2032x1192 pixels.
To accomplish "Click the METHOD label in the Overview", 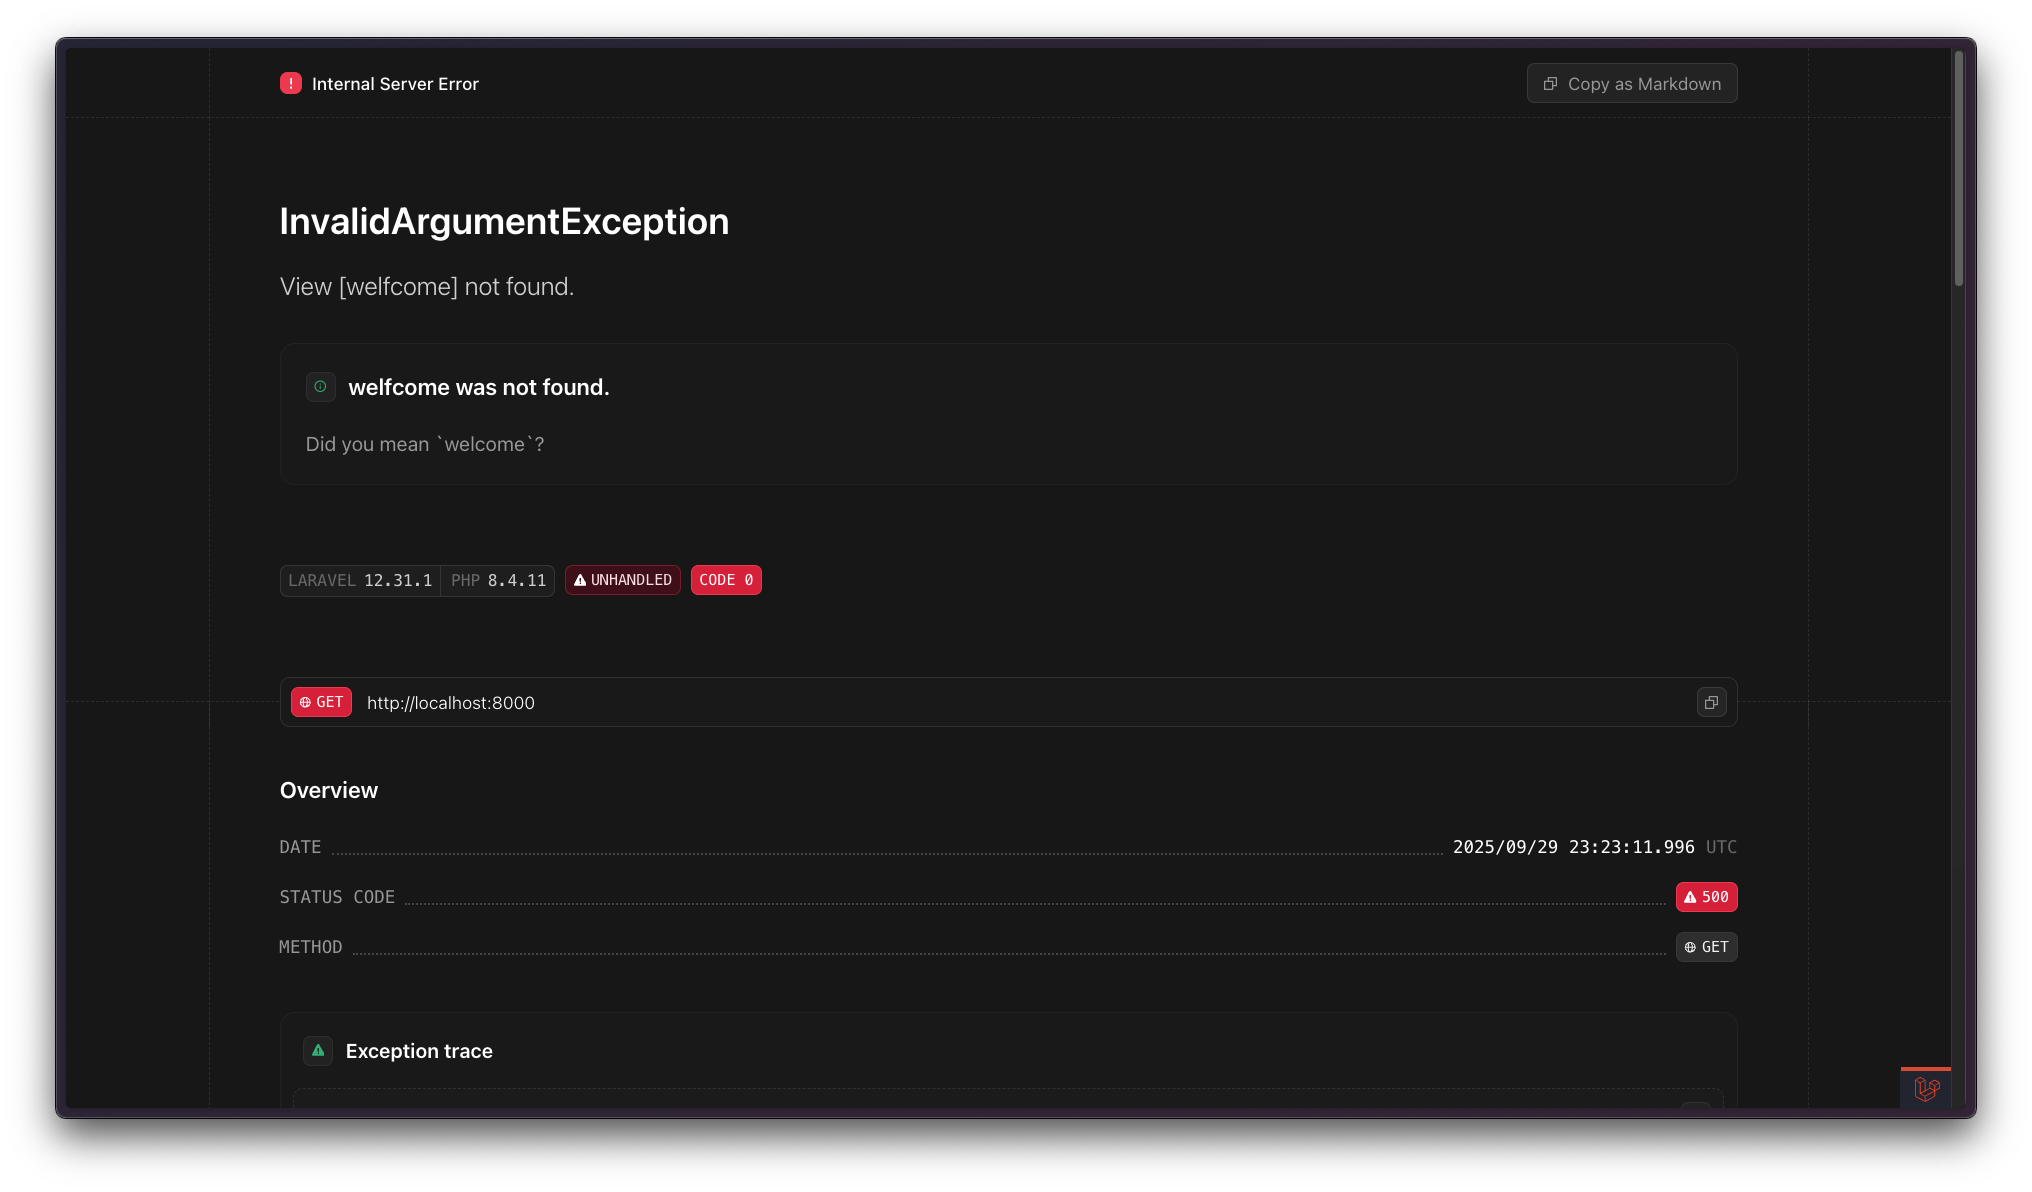I will click(x=311, y=947).
